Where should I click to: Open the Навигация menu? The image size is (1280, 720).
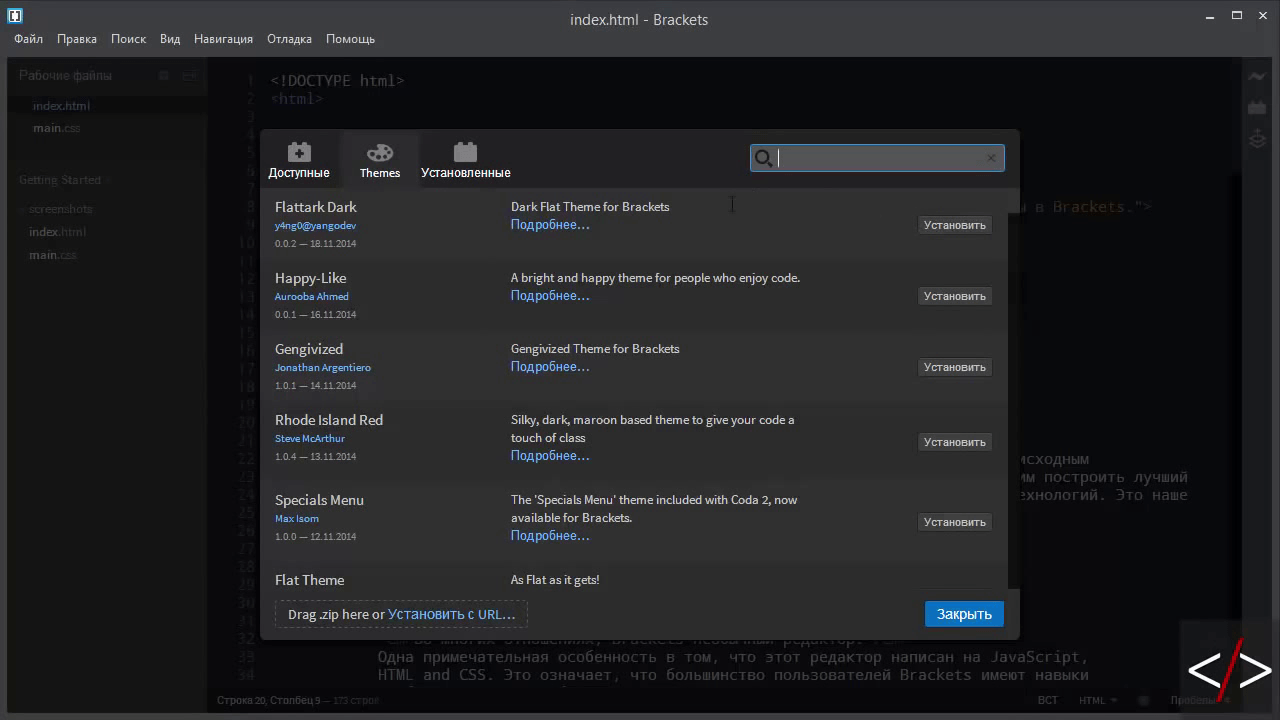(223, 39)
